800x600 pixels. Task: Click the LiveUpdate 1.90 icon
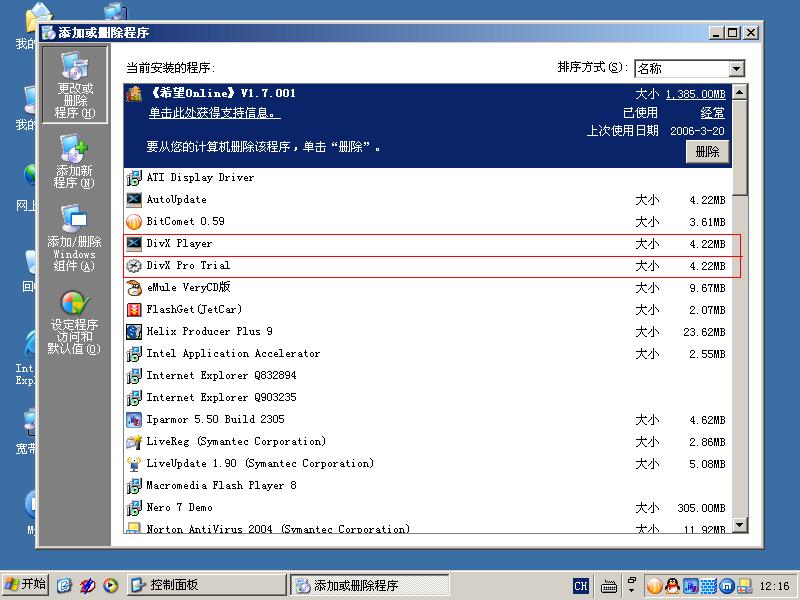[134, 463]
